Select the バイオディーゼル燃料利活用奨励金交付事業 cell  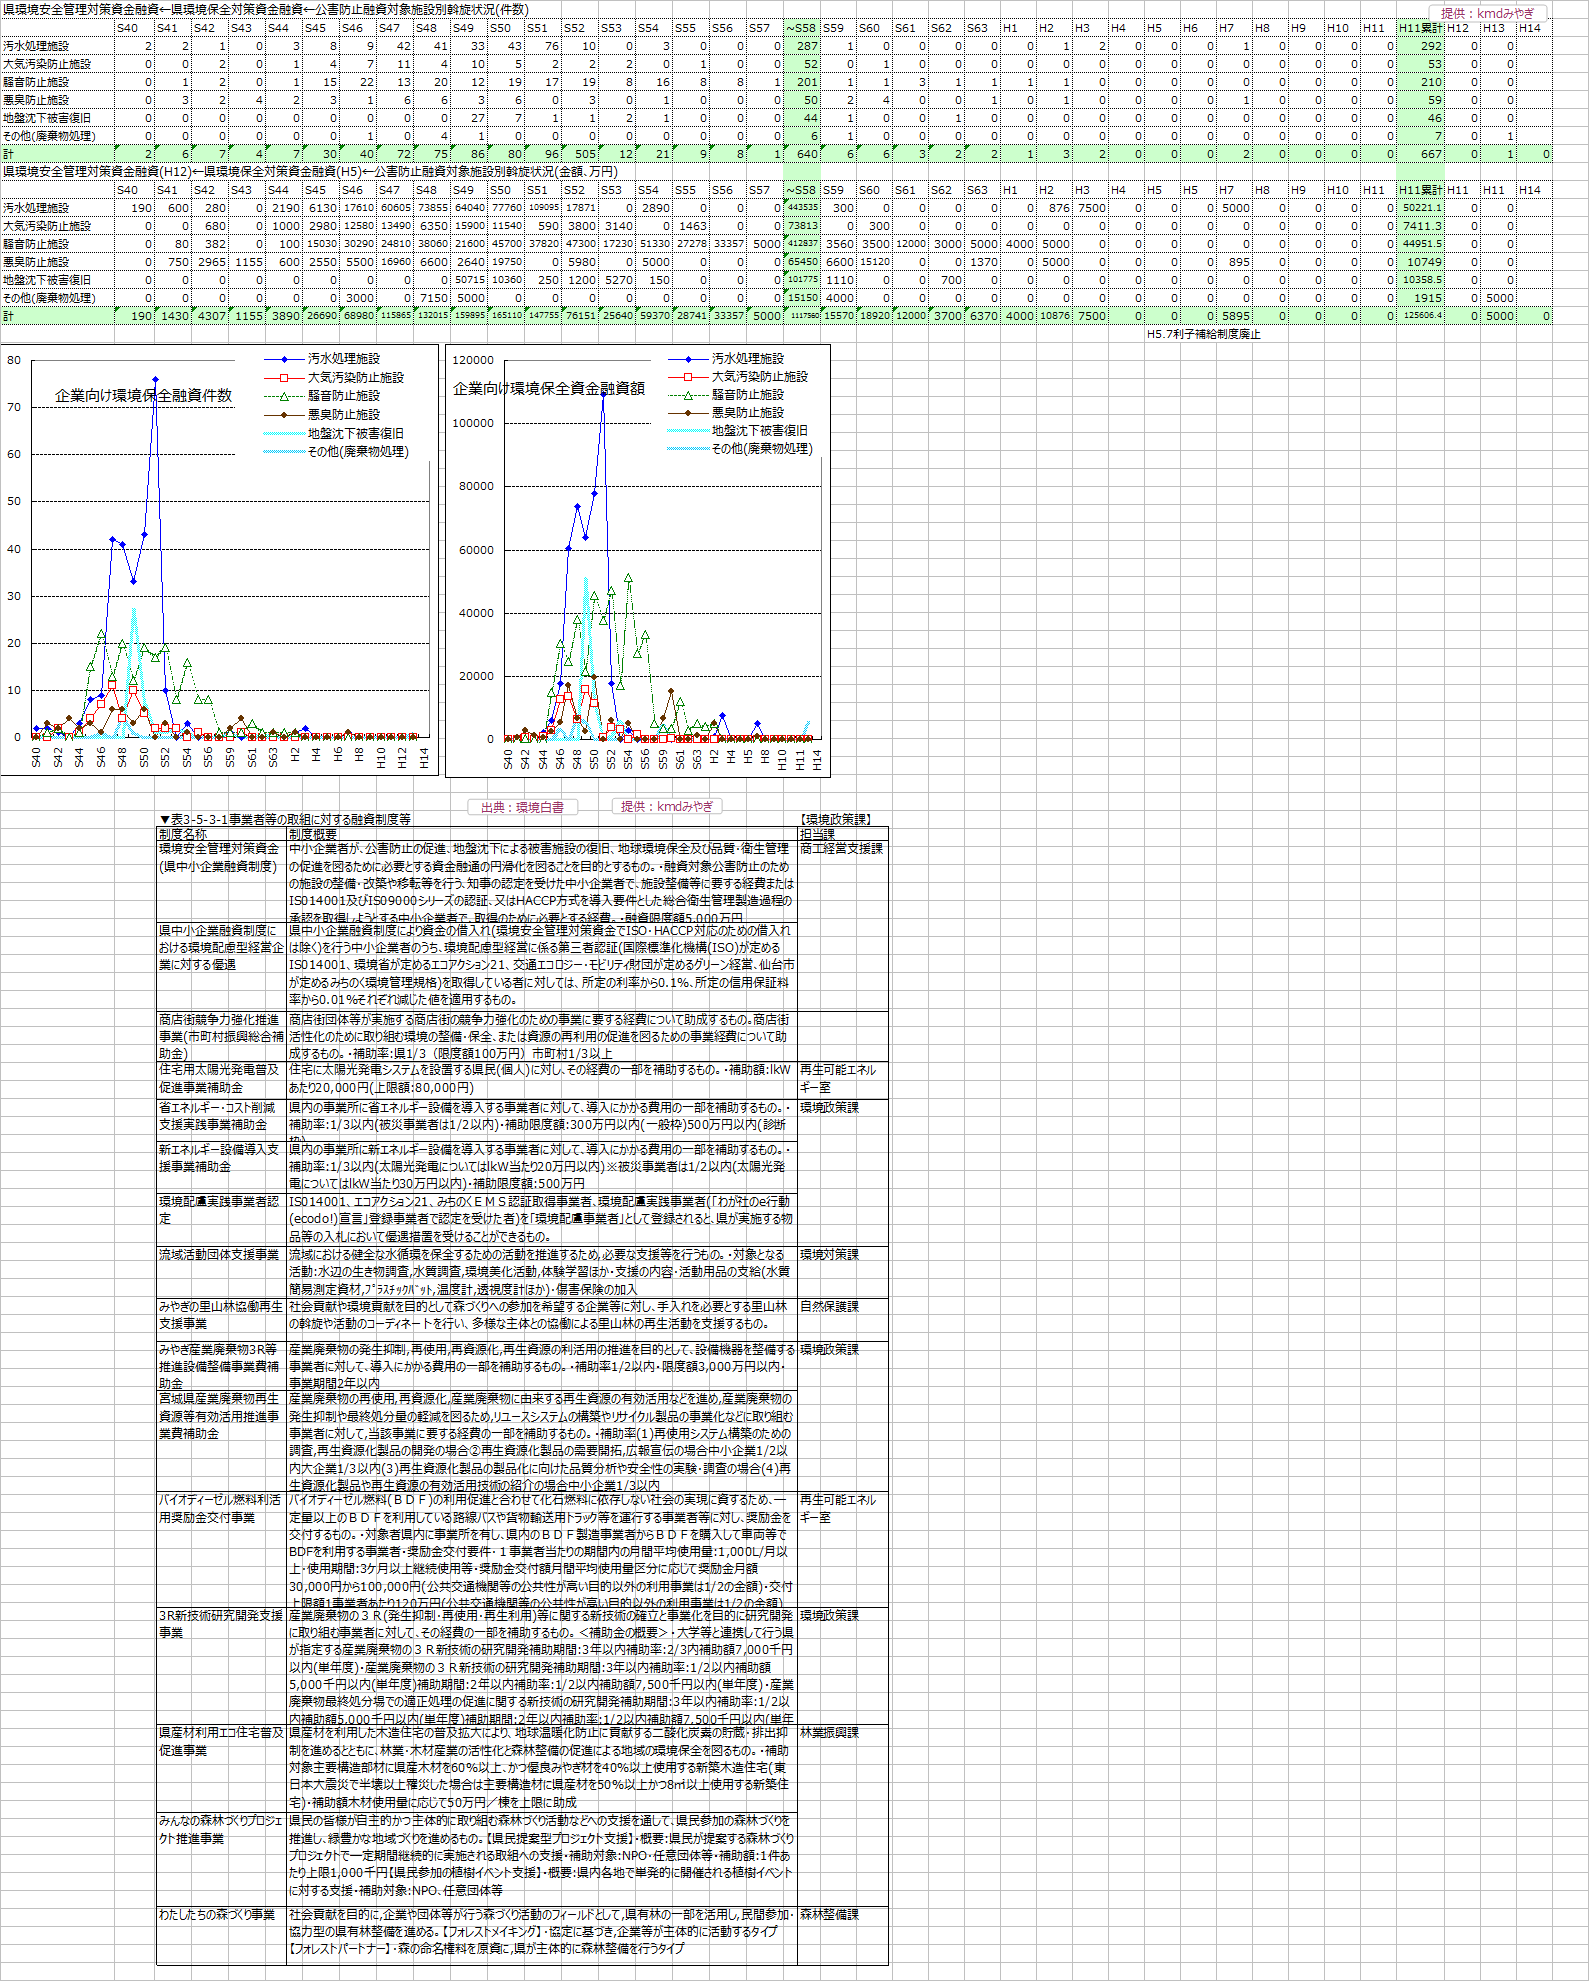pyautogui.click(x=222, y=1549)
